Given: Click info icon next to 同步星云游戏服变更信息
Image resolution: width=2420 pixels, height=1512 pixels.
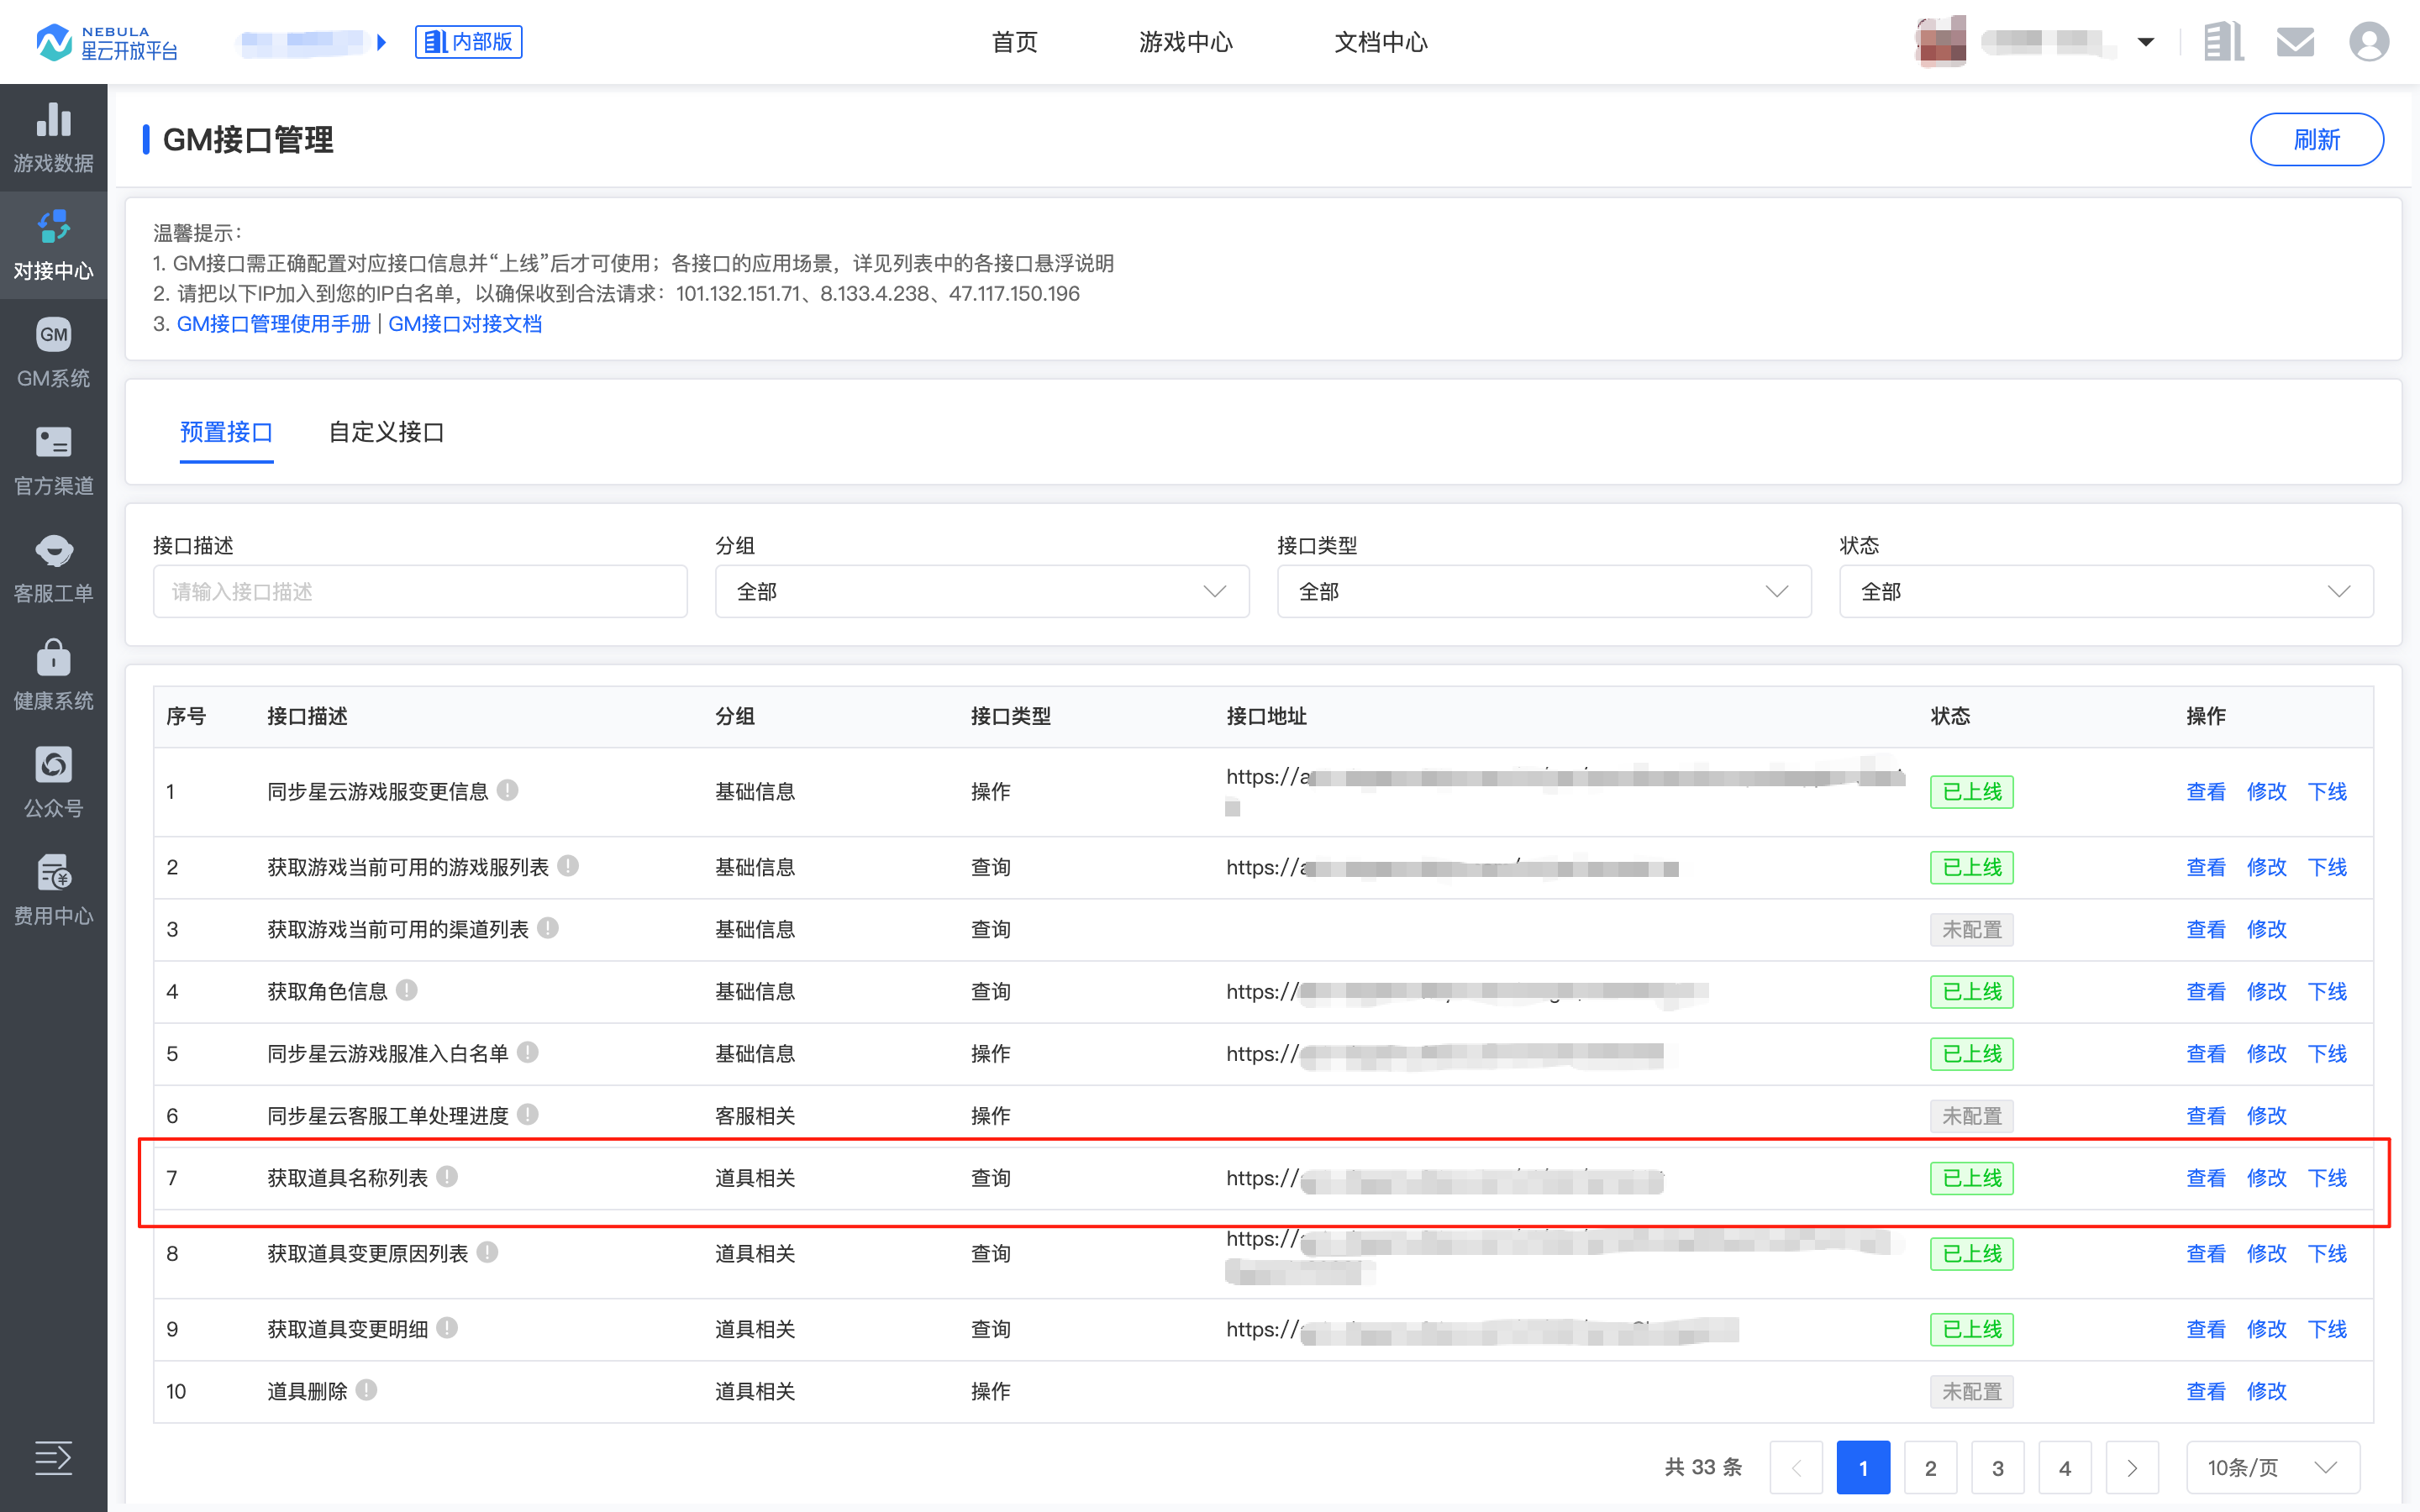Looking at the screenshot, I should point(508,790).
